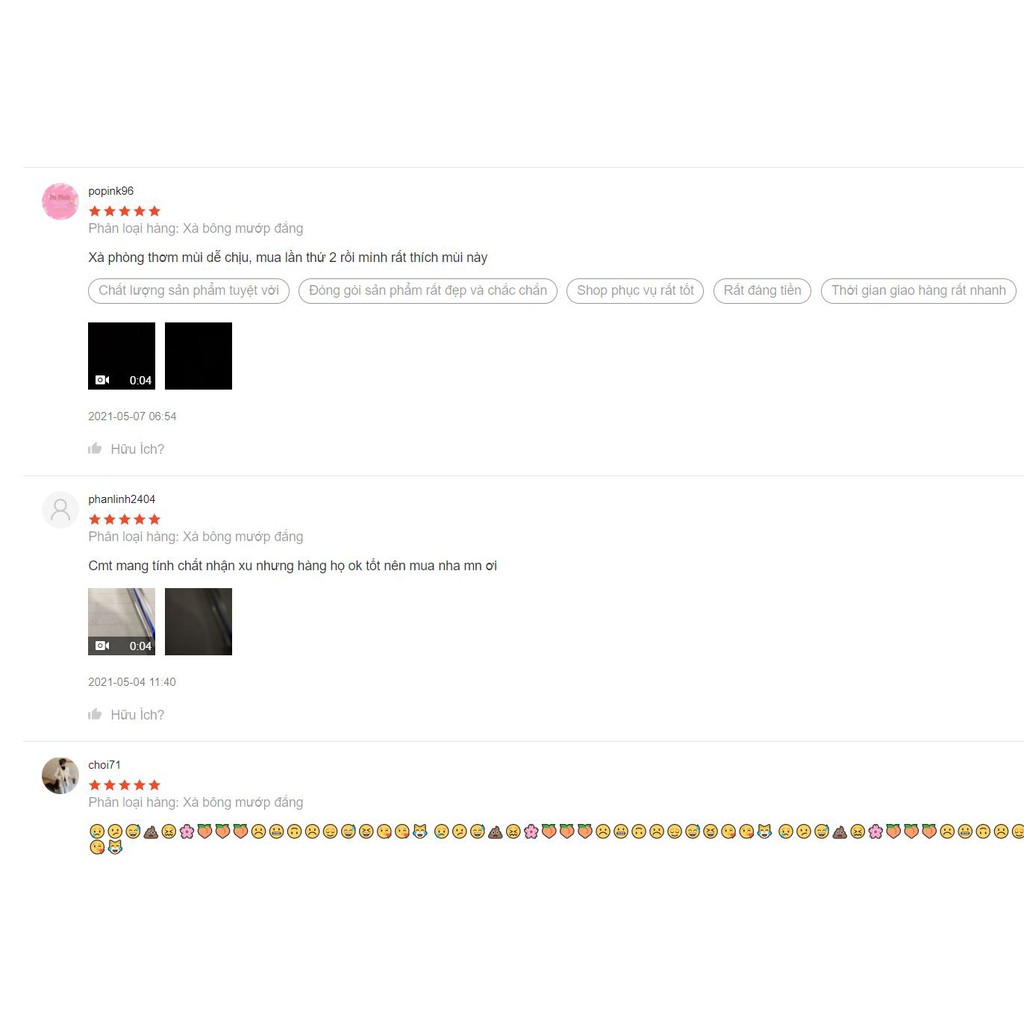Open the popink96 username link
Screen dimensions: 1024x1024
pyautogui.click(x=111, y=191)
